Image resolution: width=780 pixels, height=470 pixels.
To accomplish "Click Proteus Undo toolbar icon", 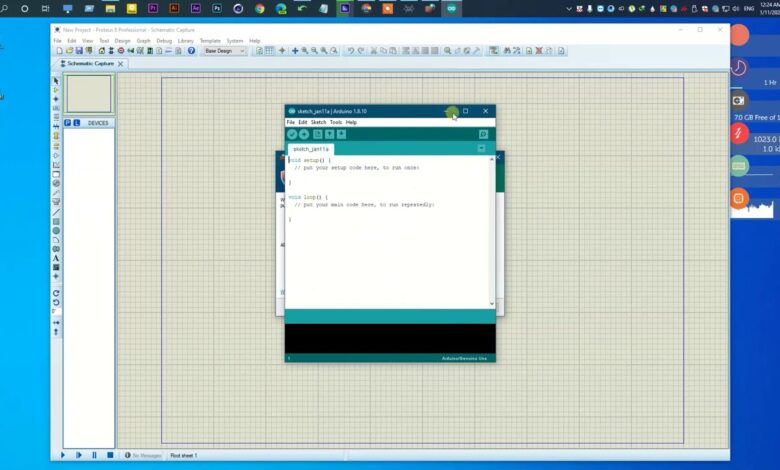I will (351, 51).
